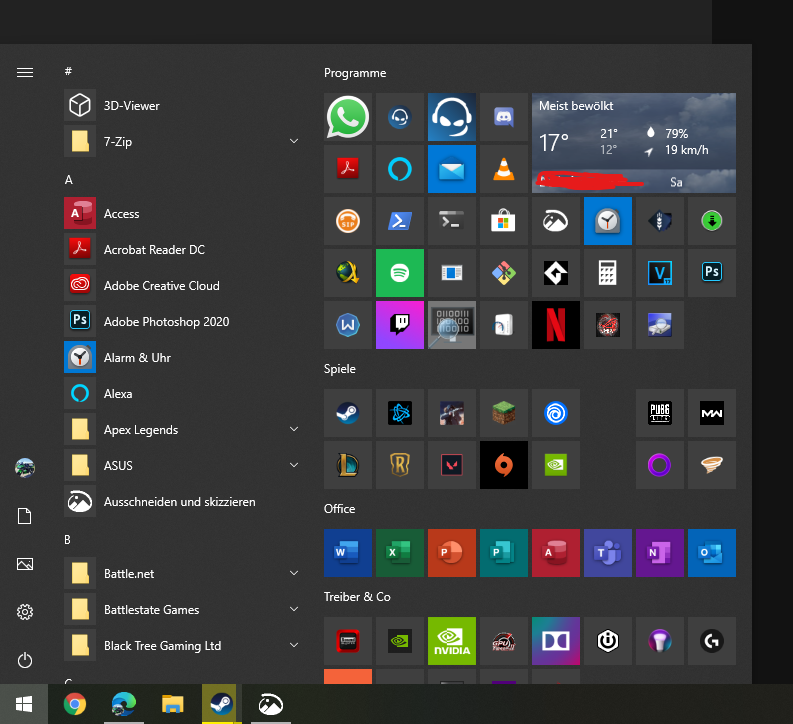Click the Spiele group heading
Screen dimensions: 793x724
pyautogui.click(x=340, y=369)
